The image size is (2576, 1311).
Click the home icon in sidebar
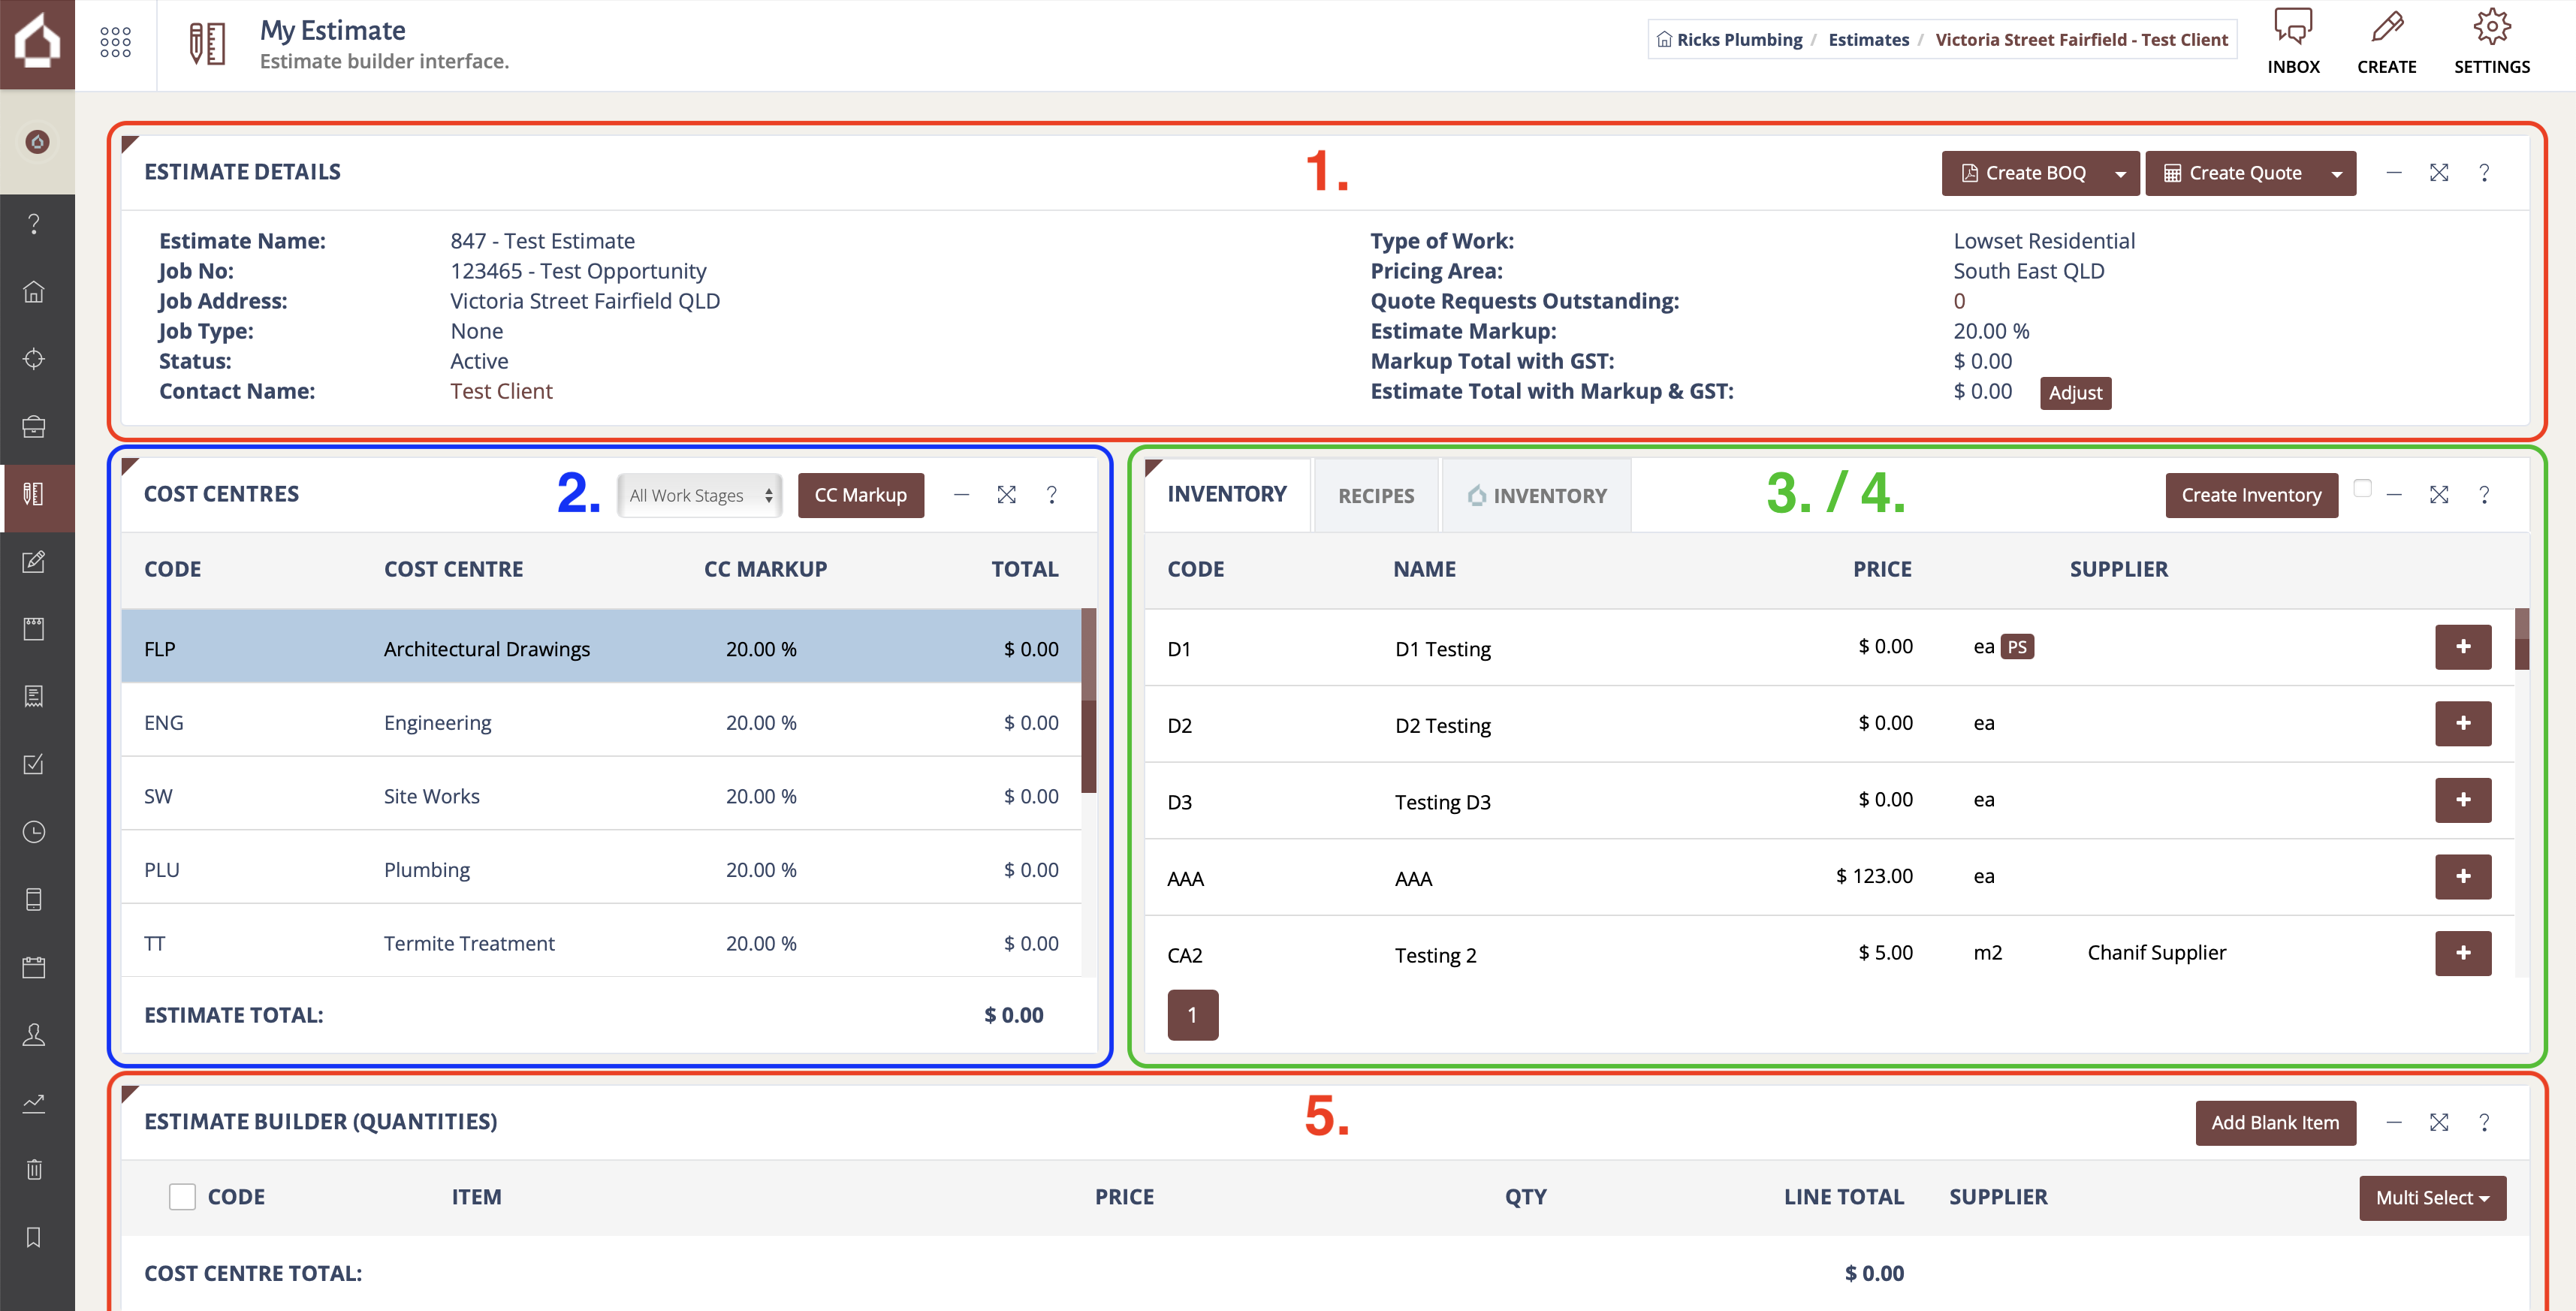coord(34,292)
